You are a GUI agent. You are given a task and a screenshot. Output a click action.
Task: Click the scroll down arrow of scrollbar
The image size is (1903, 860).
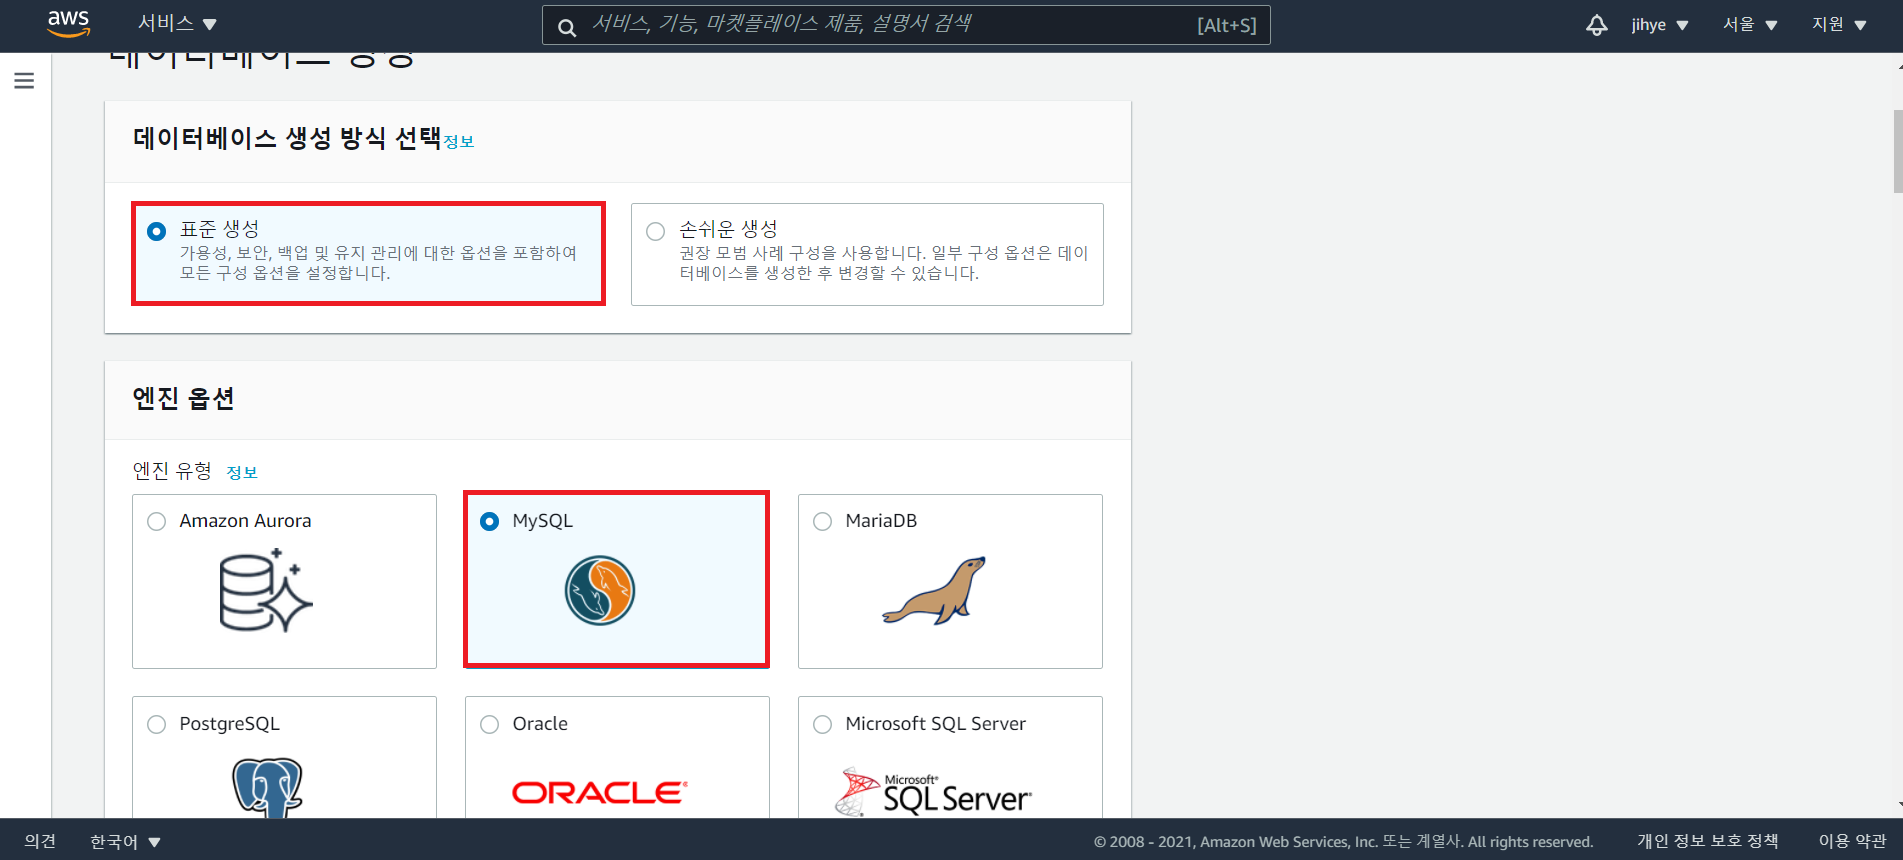pos(1898,804)
